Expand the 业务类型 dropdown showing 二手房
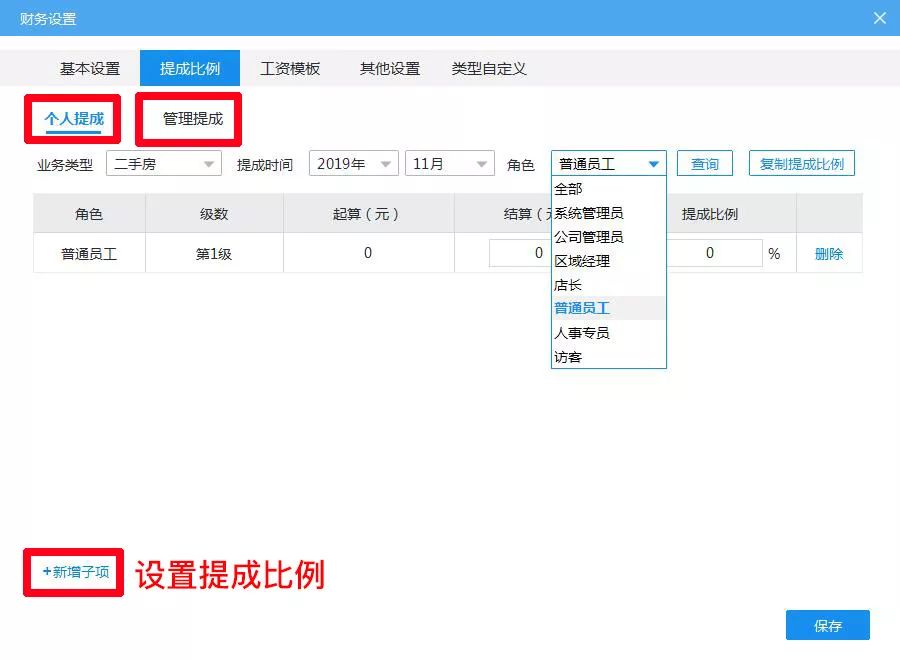Screen dimensions: 900x660 click(163, 163)
